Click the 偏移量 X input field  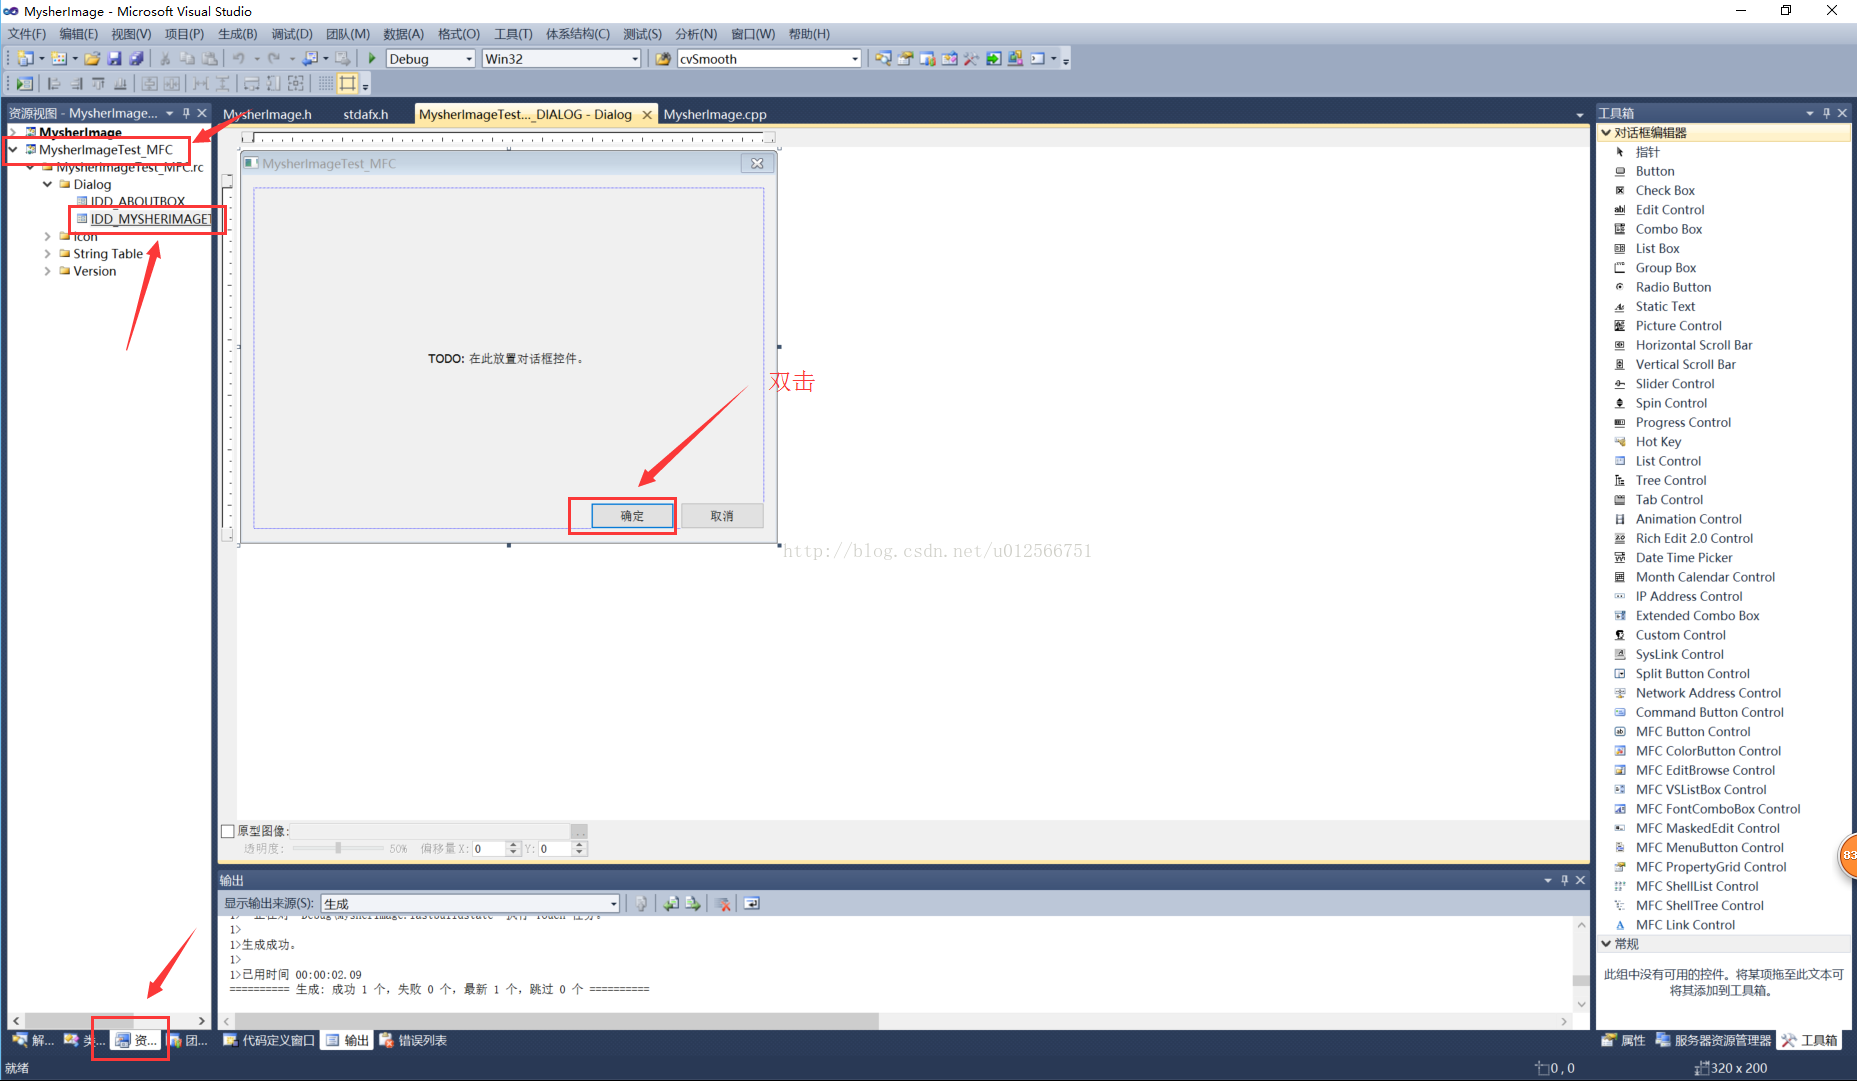pos(489,849)
